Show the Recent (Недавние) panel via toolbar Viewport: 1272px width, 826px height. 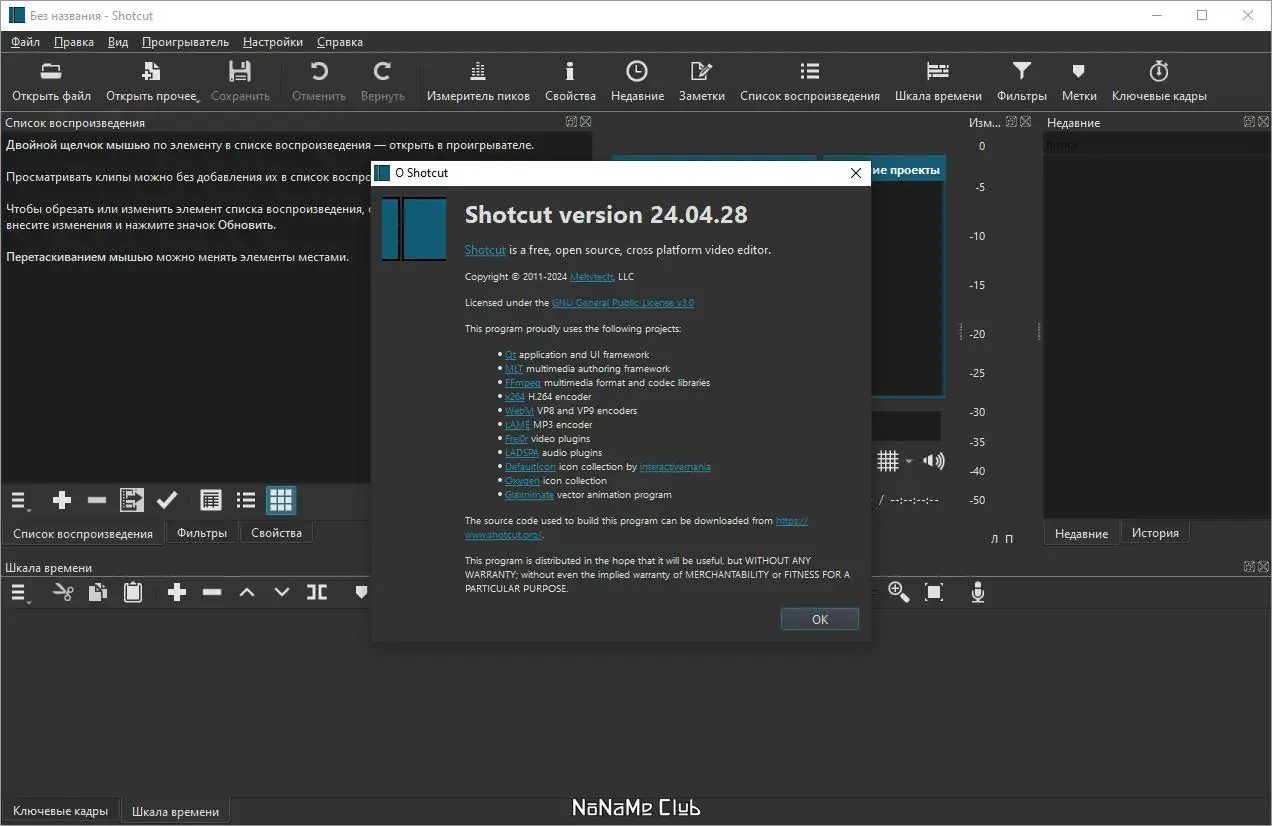point(637,71)
